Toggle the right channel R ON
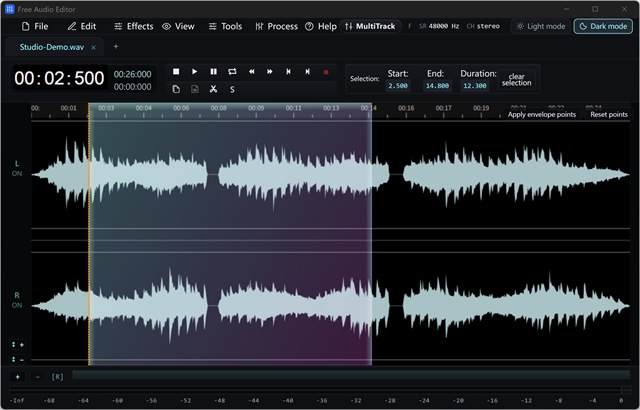 click(x=17, y=300)
